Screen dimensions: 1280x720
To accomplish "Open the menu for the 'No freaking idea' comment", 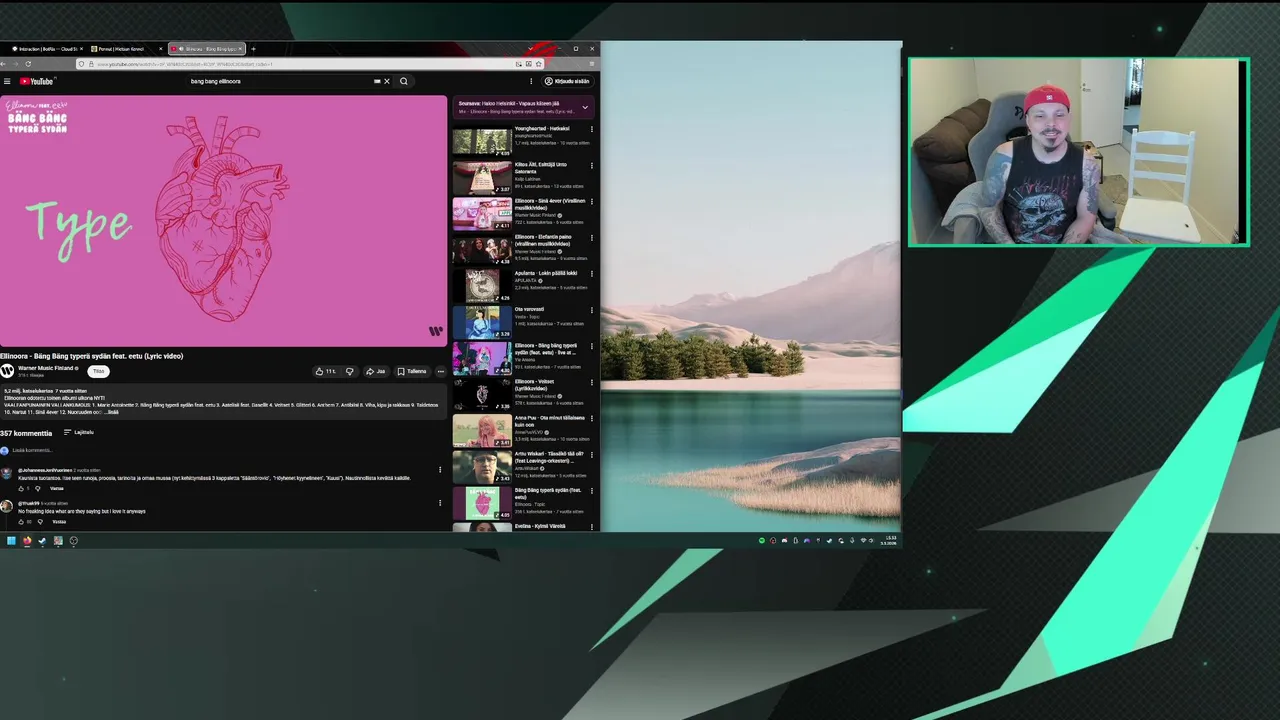I will click(x=440, y=503).
